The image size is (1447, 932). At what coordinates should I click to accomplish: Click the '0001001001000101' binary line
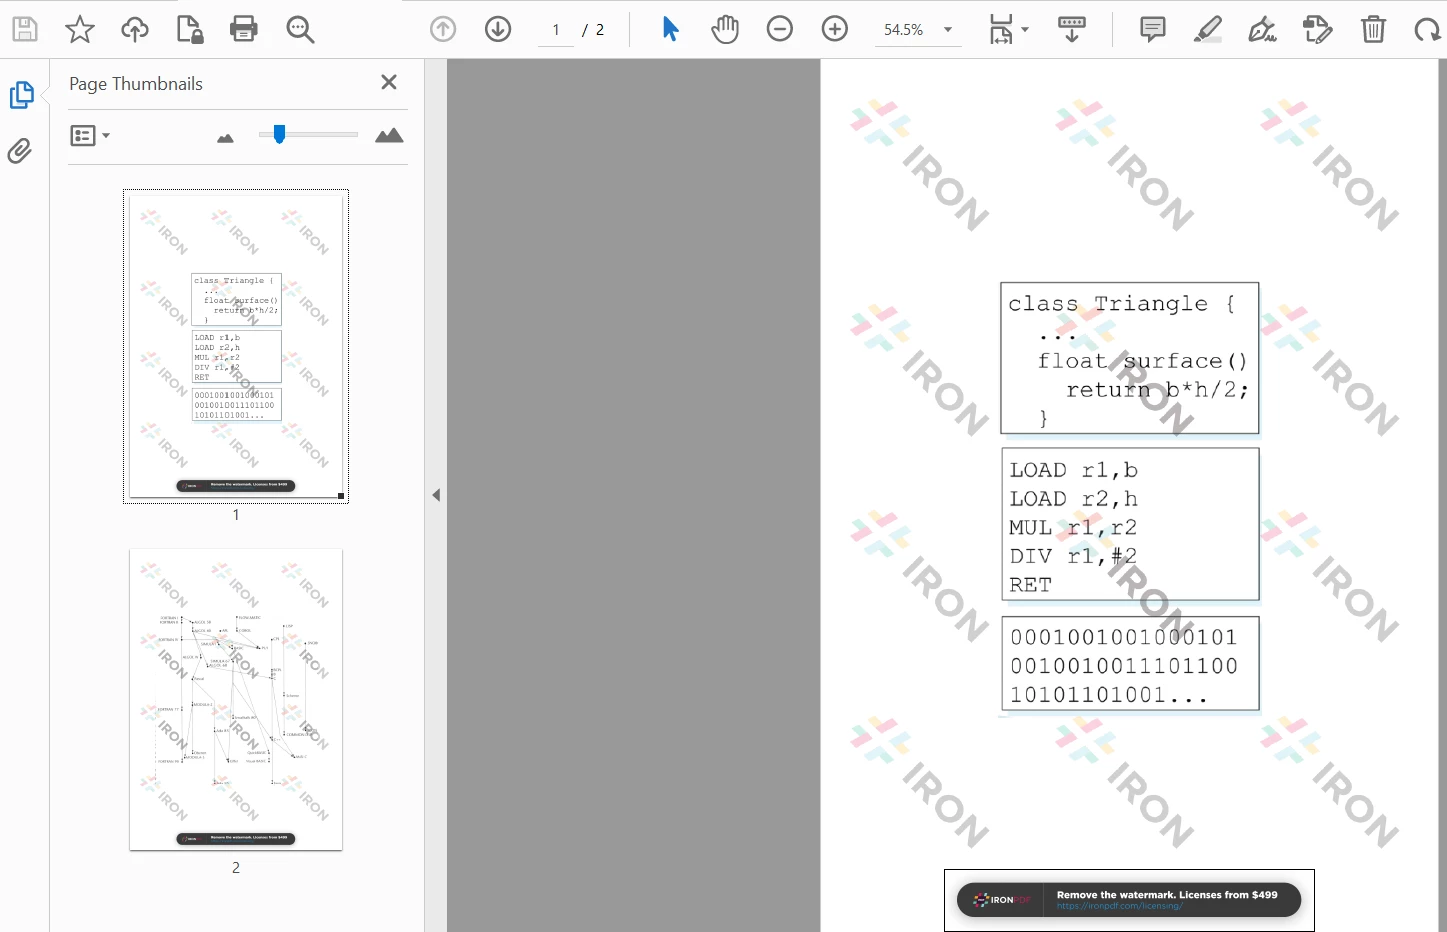pyautogui.click(x=1124, y=637)
